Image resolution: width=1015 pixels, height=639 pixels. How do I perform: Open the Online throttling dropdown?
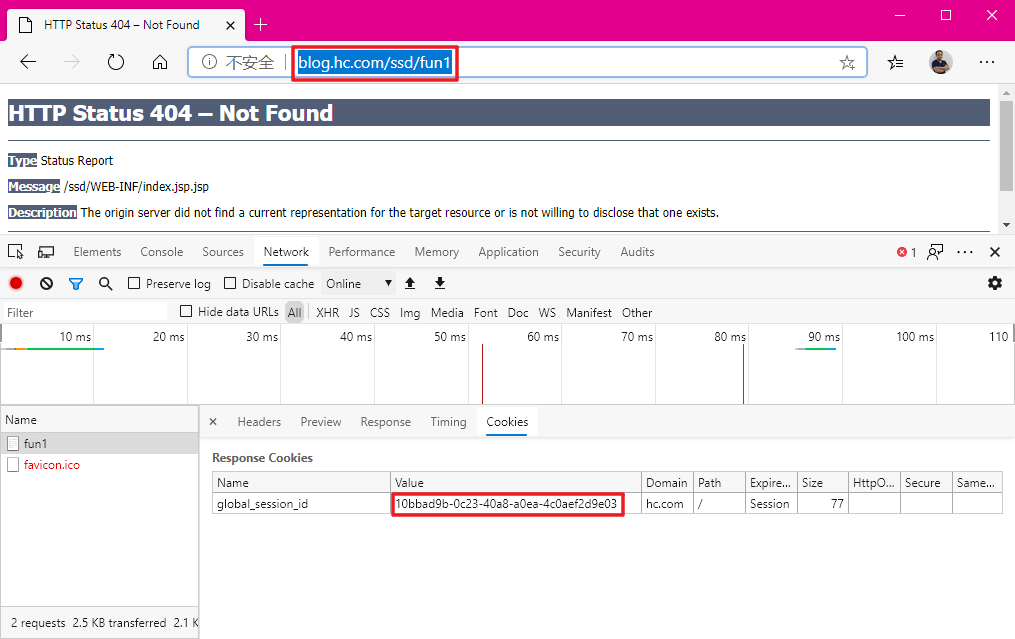tap(358, 284)
